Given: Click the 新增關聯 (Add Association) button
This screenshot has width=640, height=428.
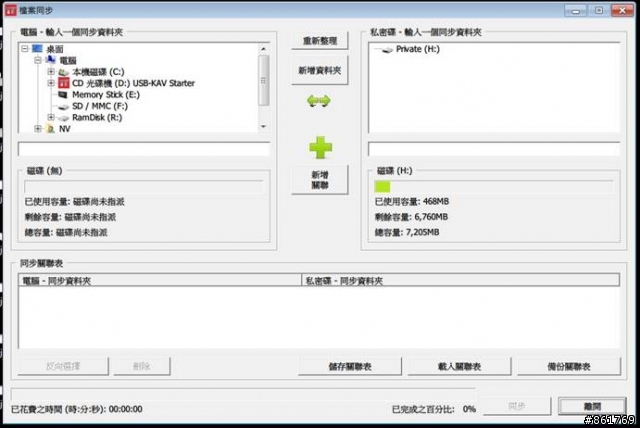Looking at the screenshot, I should pyautogui.click(x=320, y=180).
